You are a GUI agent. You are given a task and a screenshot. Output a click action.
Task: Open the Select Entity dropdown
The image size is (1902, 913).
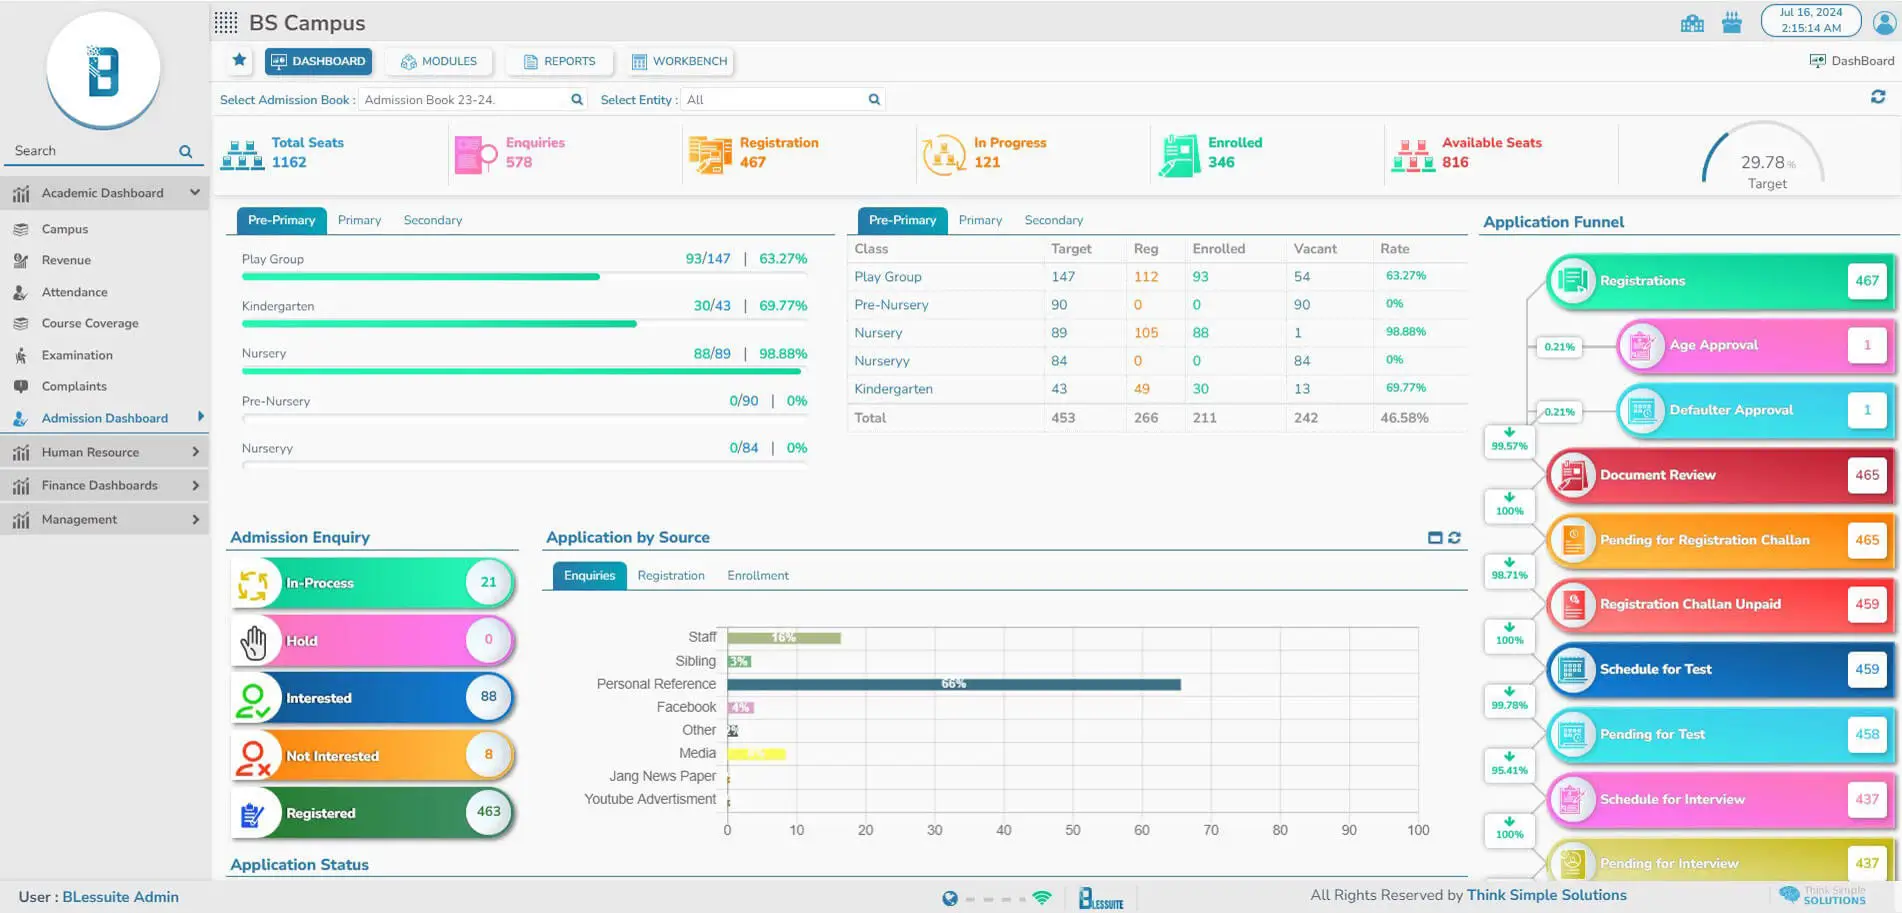[782, 100]
